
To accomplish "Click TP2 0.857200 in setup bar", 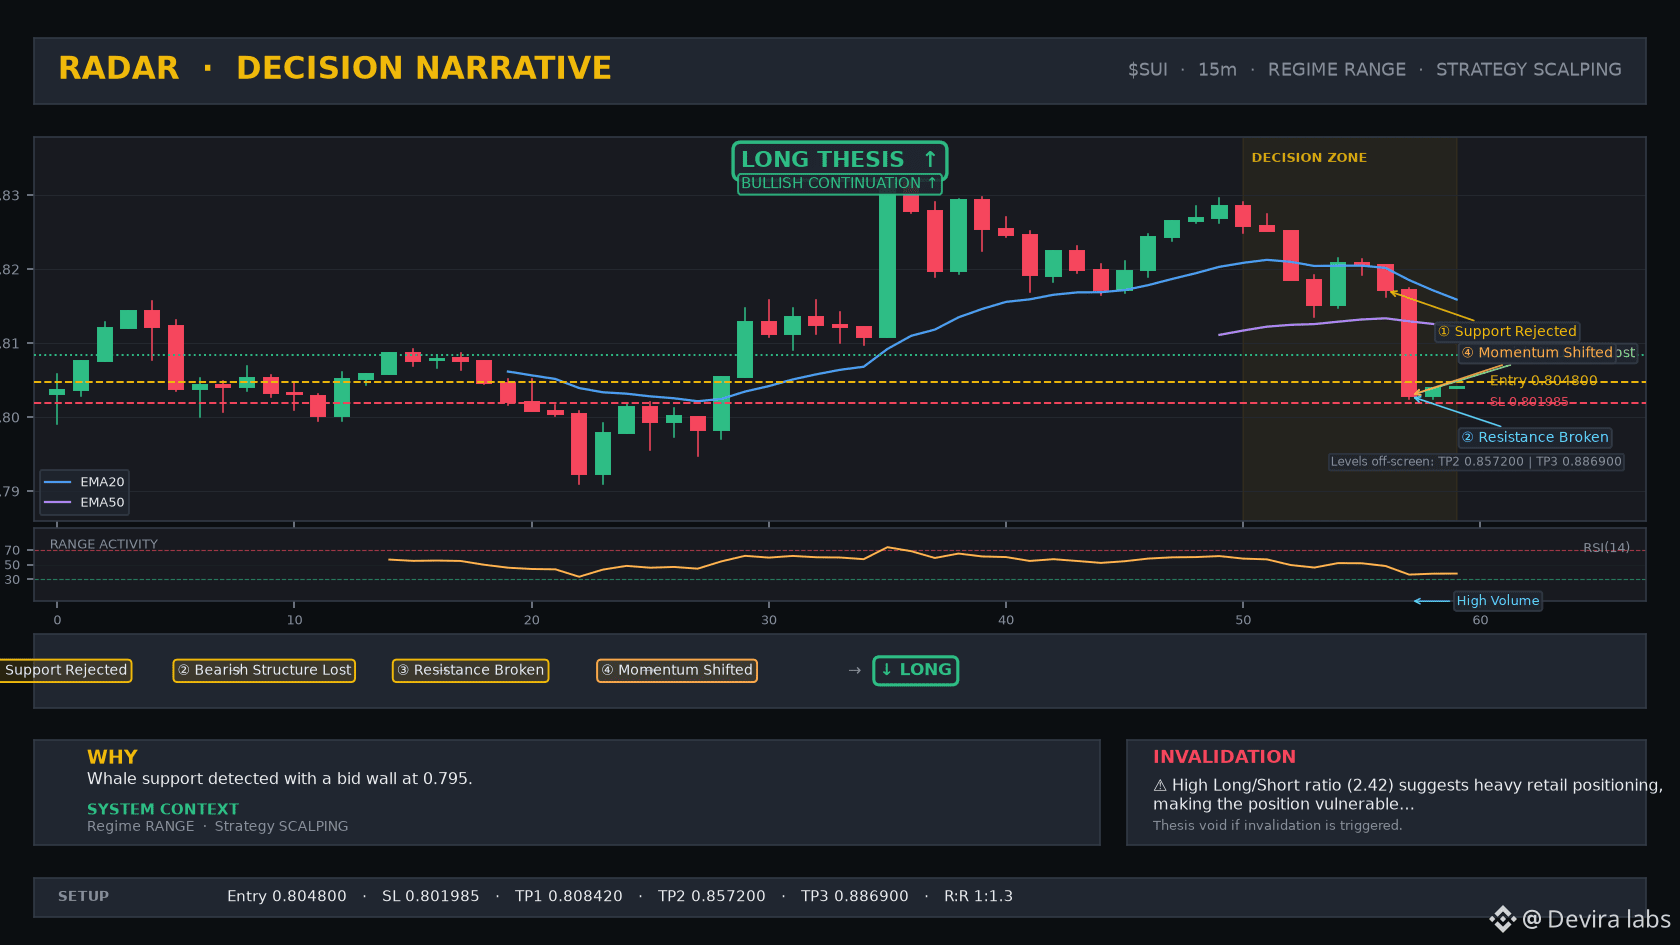I will pos(712,896).
